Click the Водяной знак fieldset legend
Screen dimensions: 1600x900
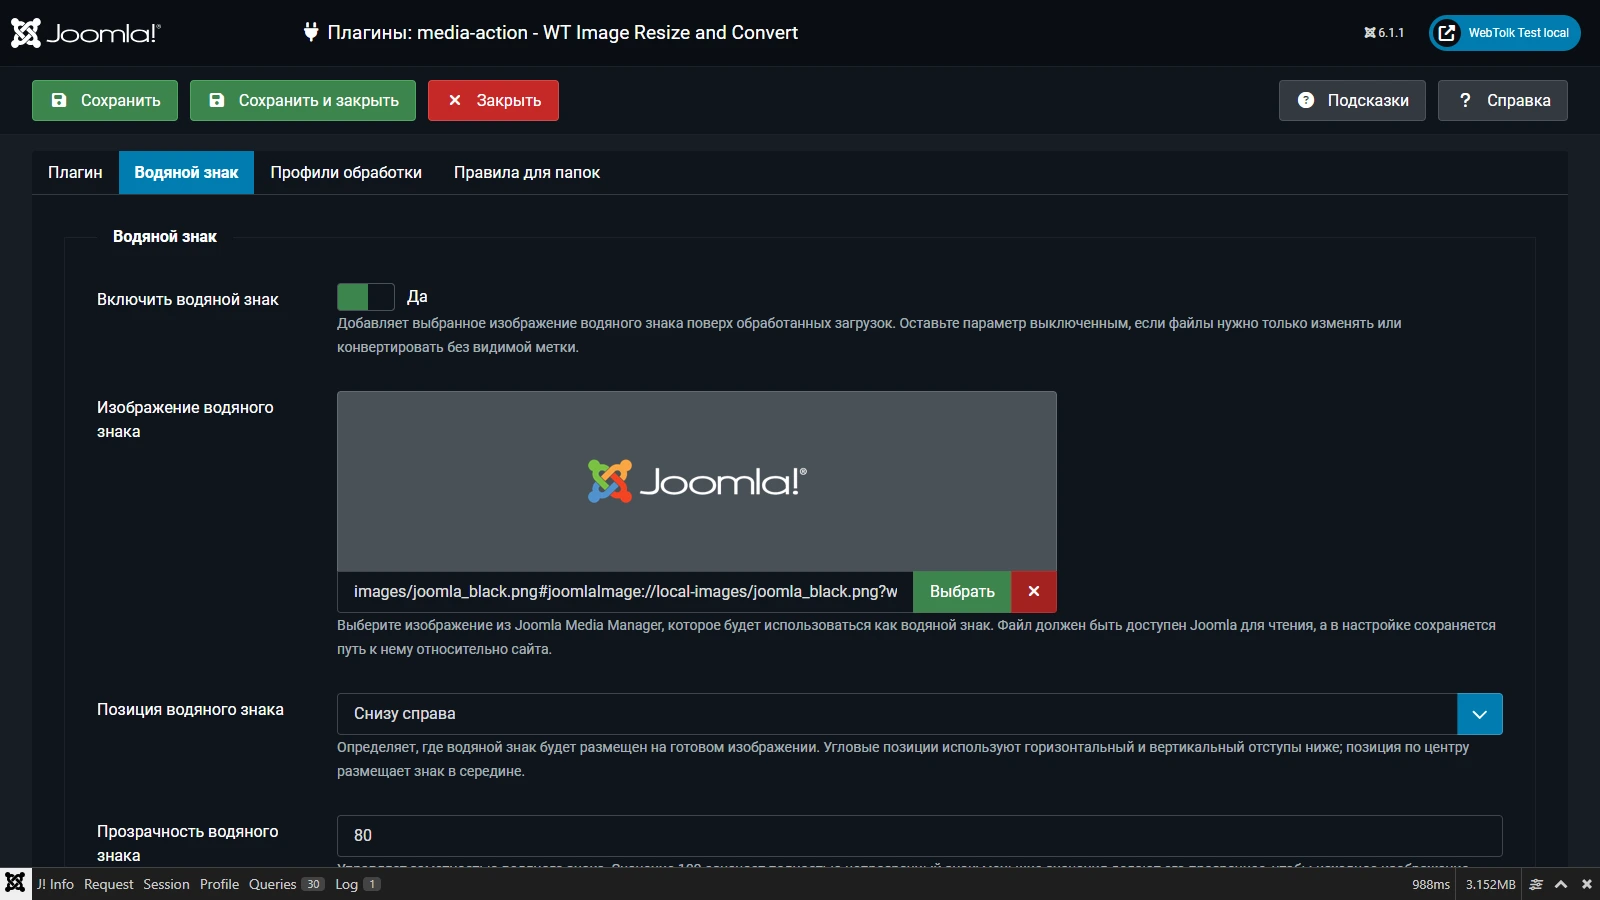(x=165, y=237)
